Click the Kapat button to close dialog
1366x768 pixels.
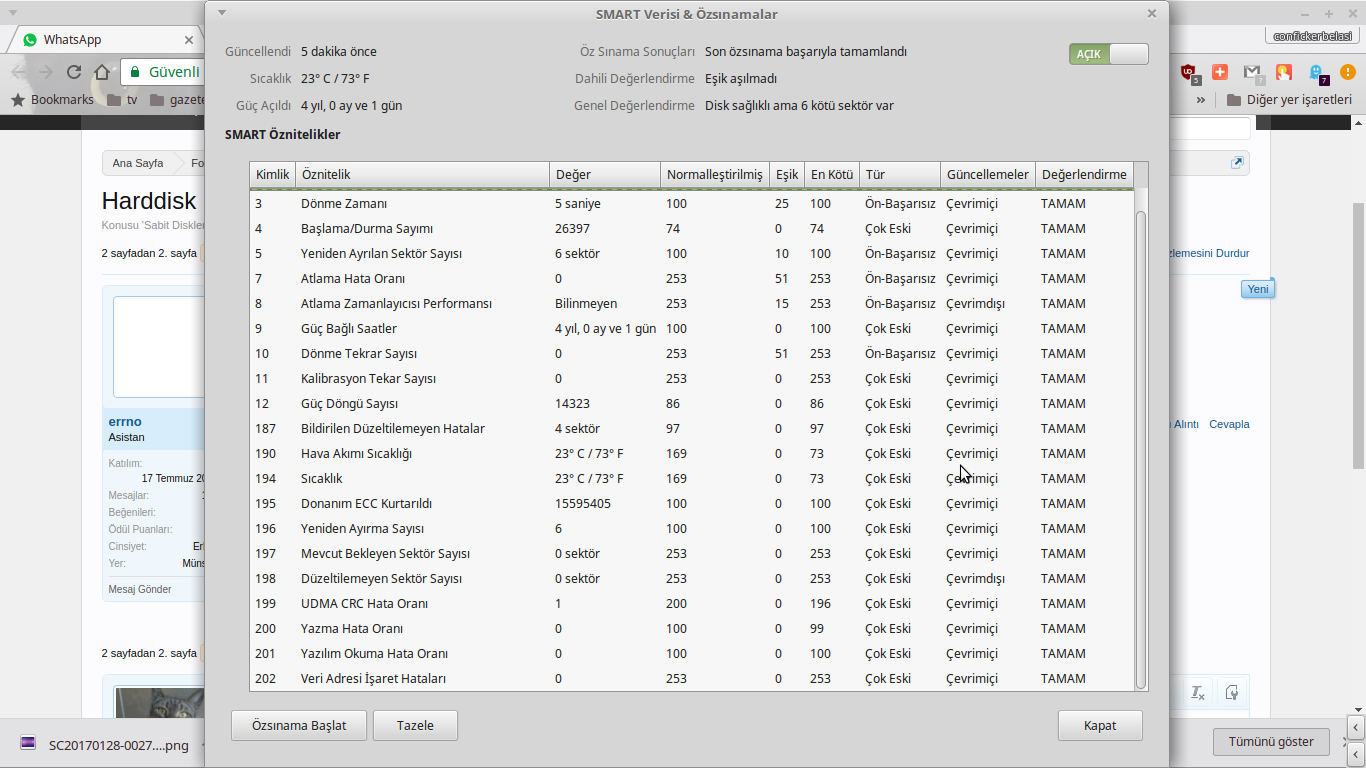(x=1100, y=726)
